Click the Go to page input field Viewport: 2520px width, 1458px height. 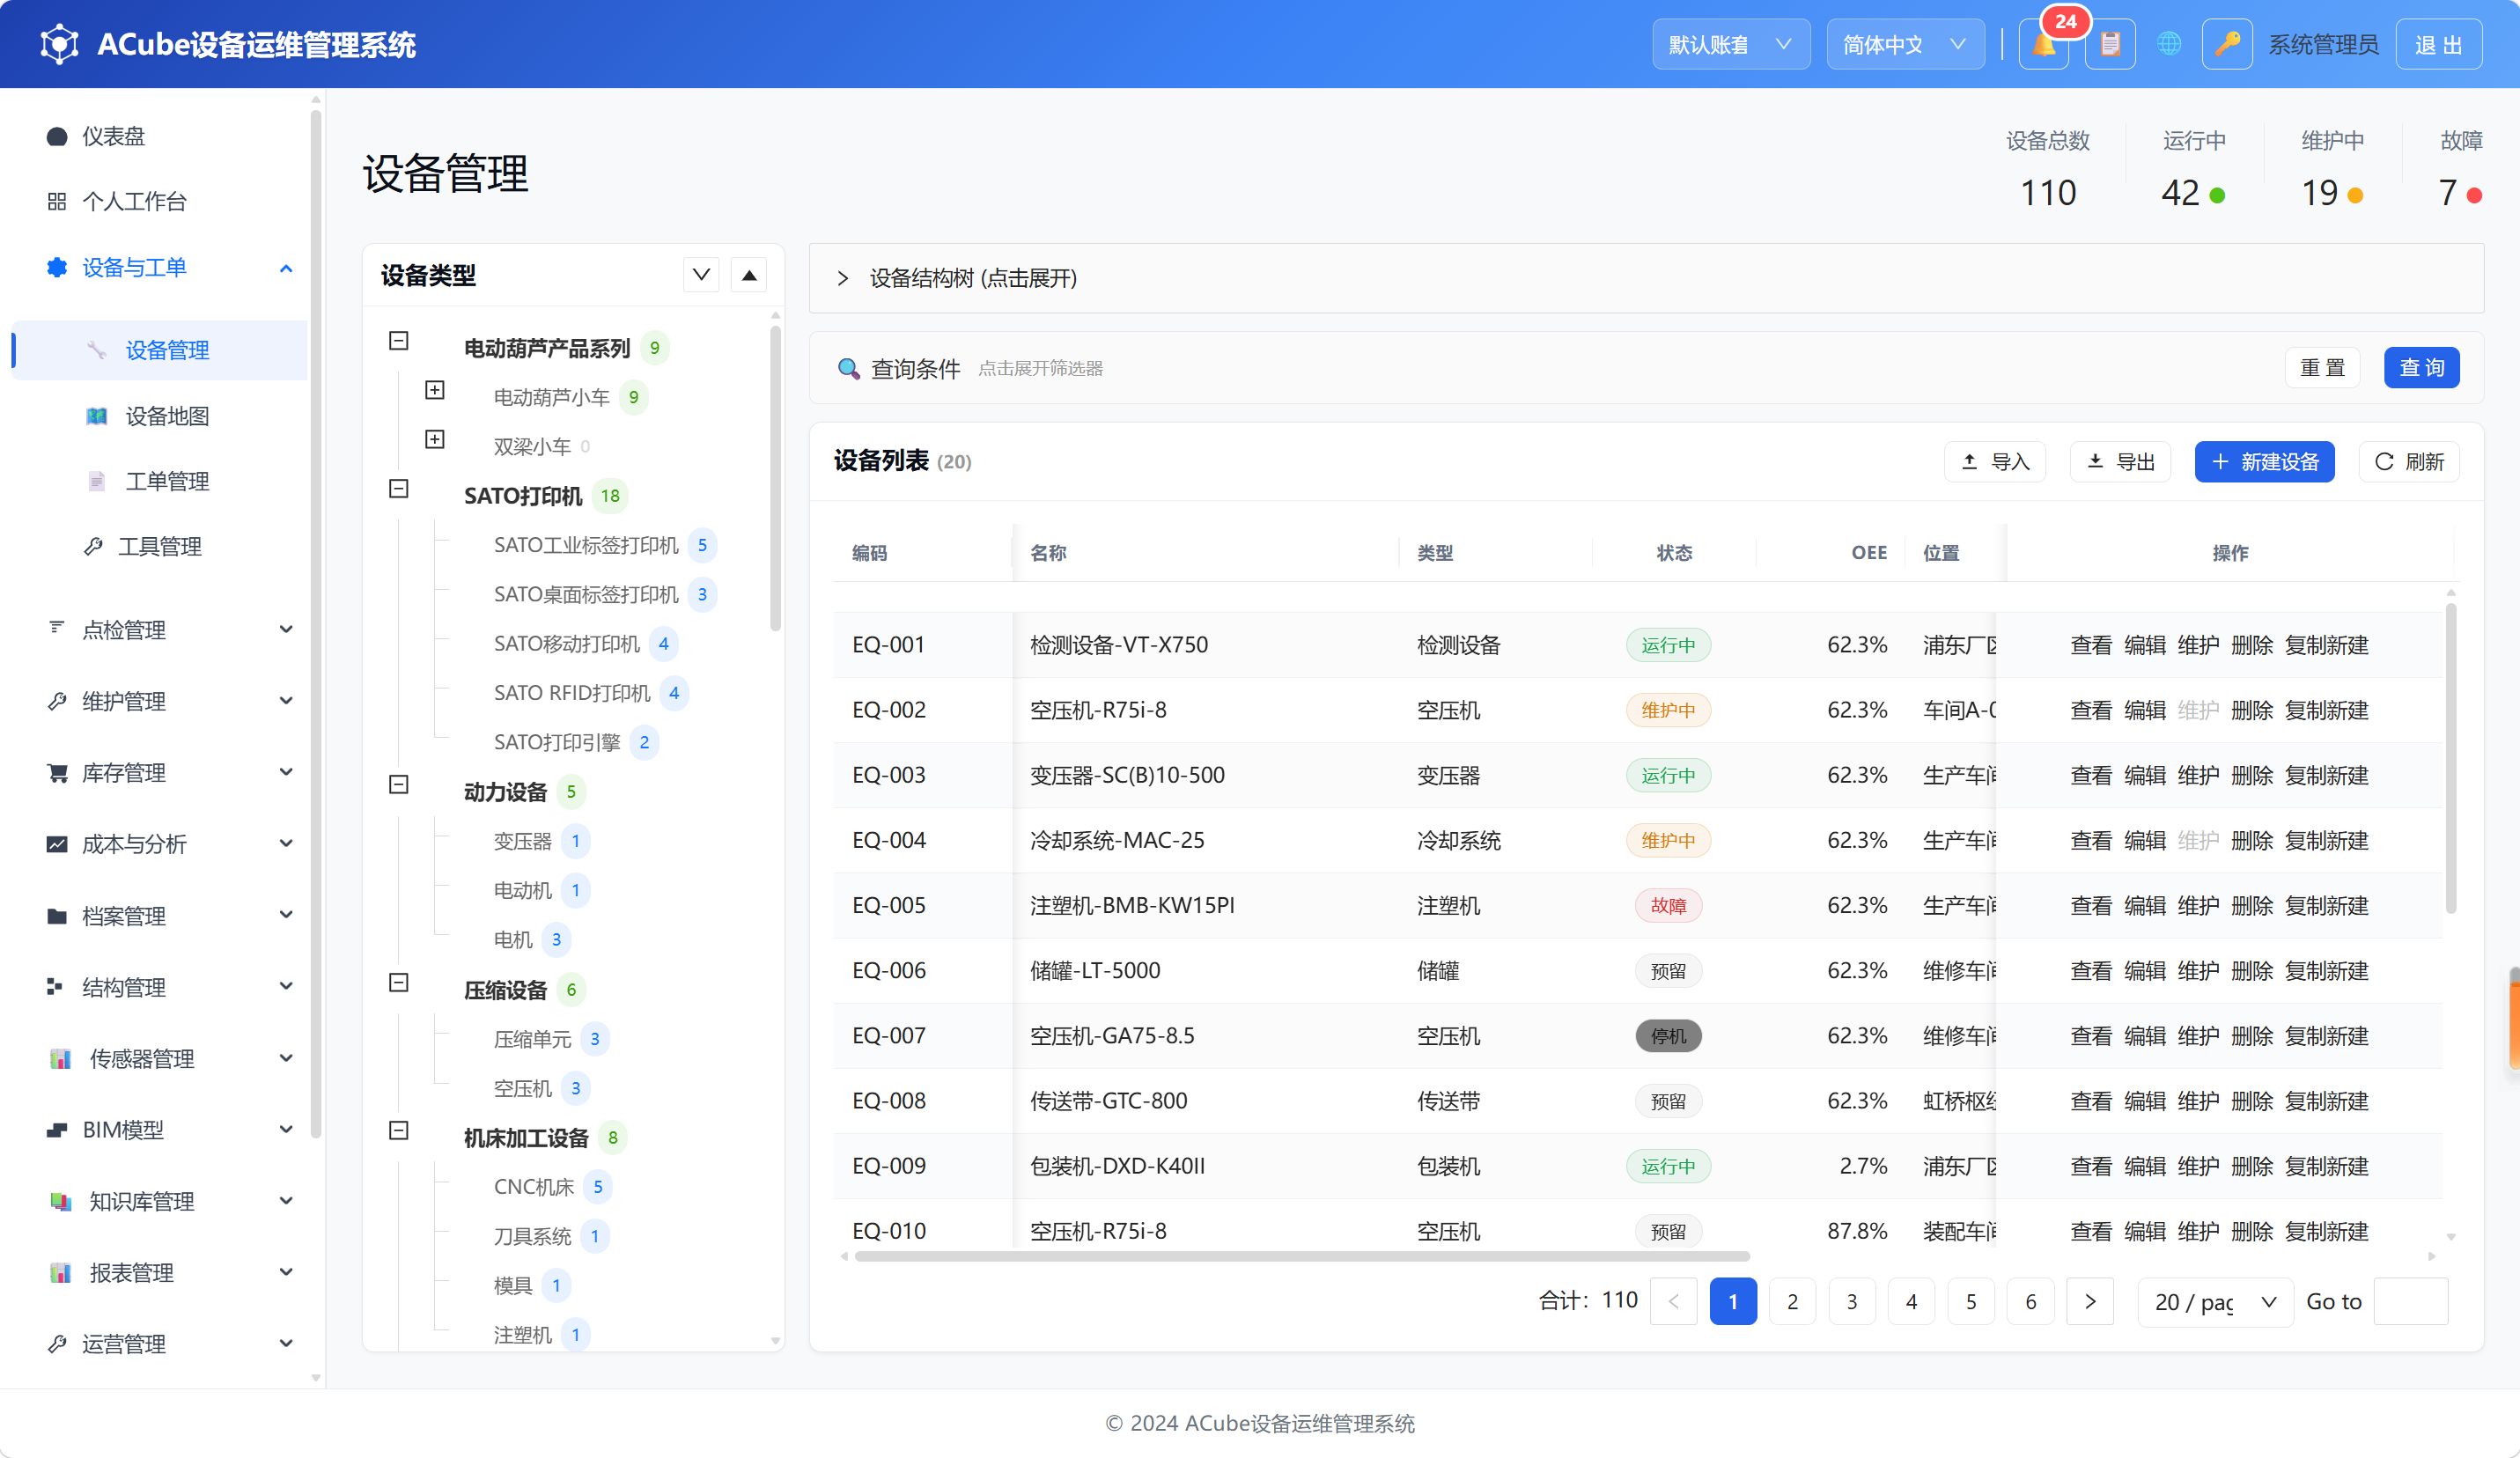click(x=2410, y=1301)
